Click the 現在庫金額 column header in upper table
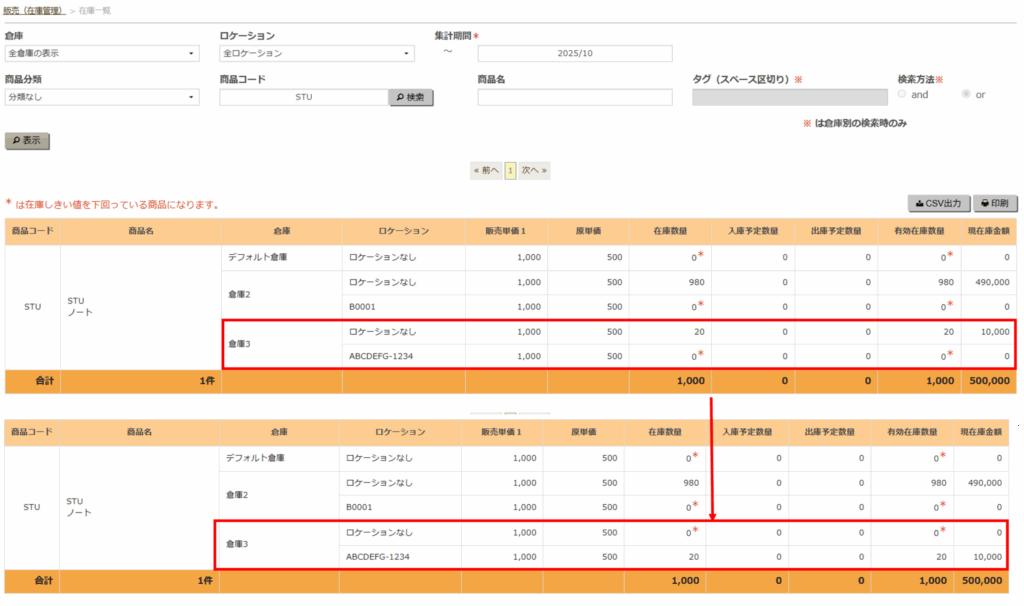Screen dimensions: 1024x606 point(985,231)
